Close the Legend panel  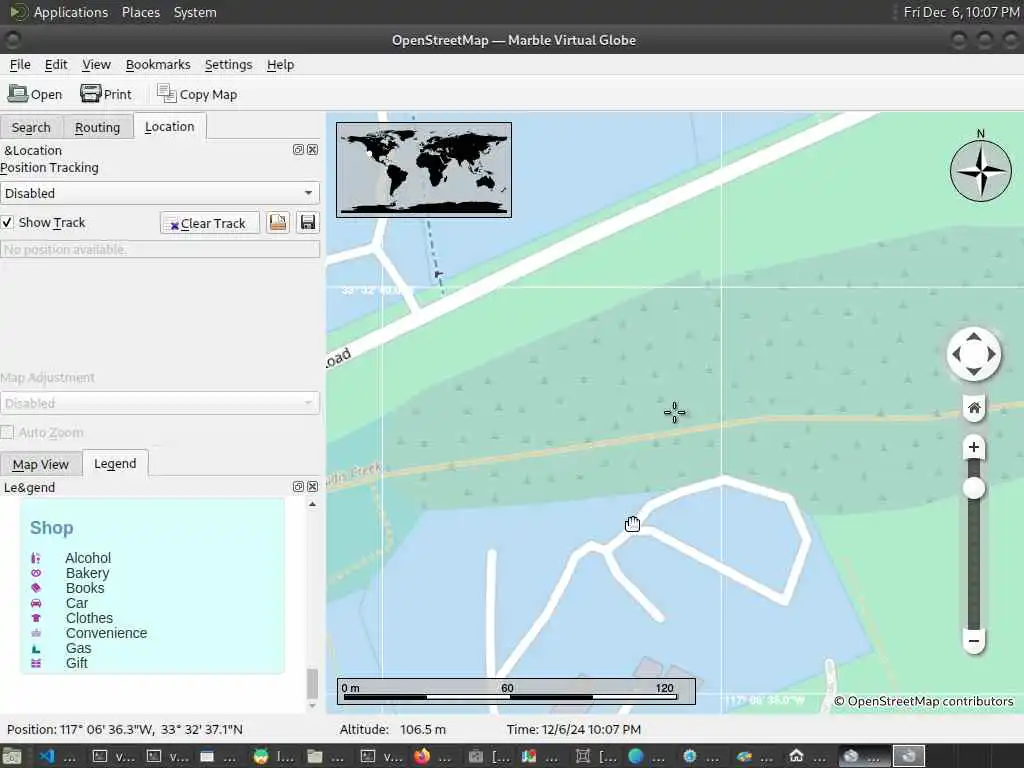point(313,487)
